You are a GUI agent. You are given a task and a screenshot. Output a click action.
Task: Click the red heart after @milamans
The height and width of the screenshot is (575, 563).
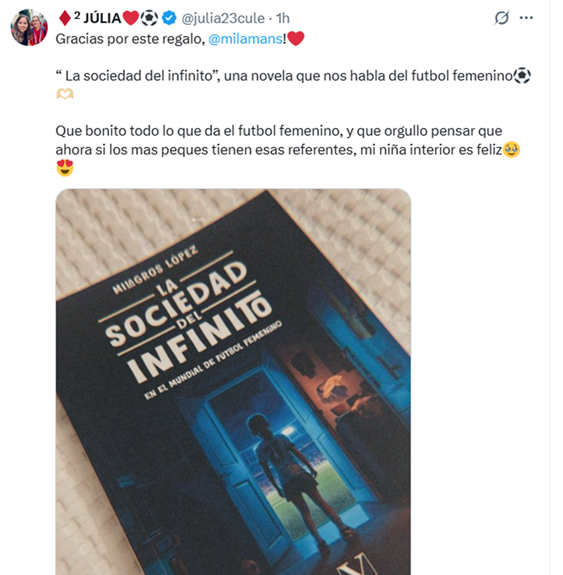[x=296, y=39]
